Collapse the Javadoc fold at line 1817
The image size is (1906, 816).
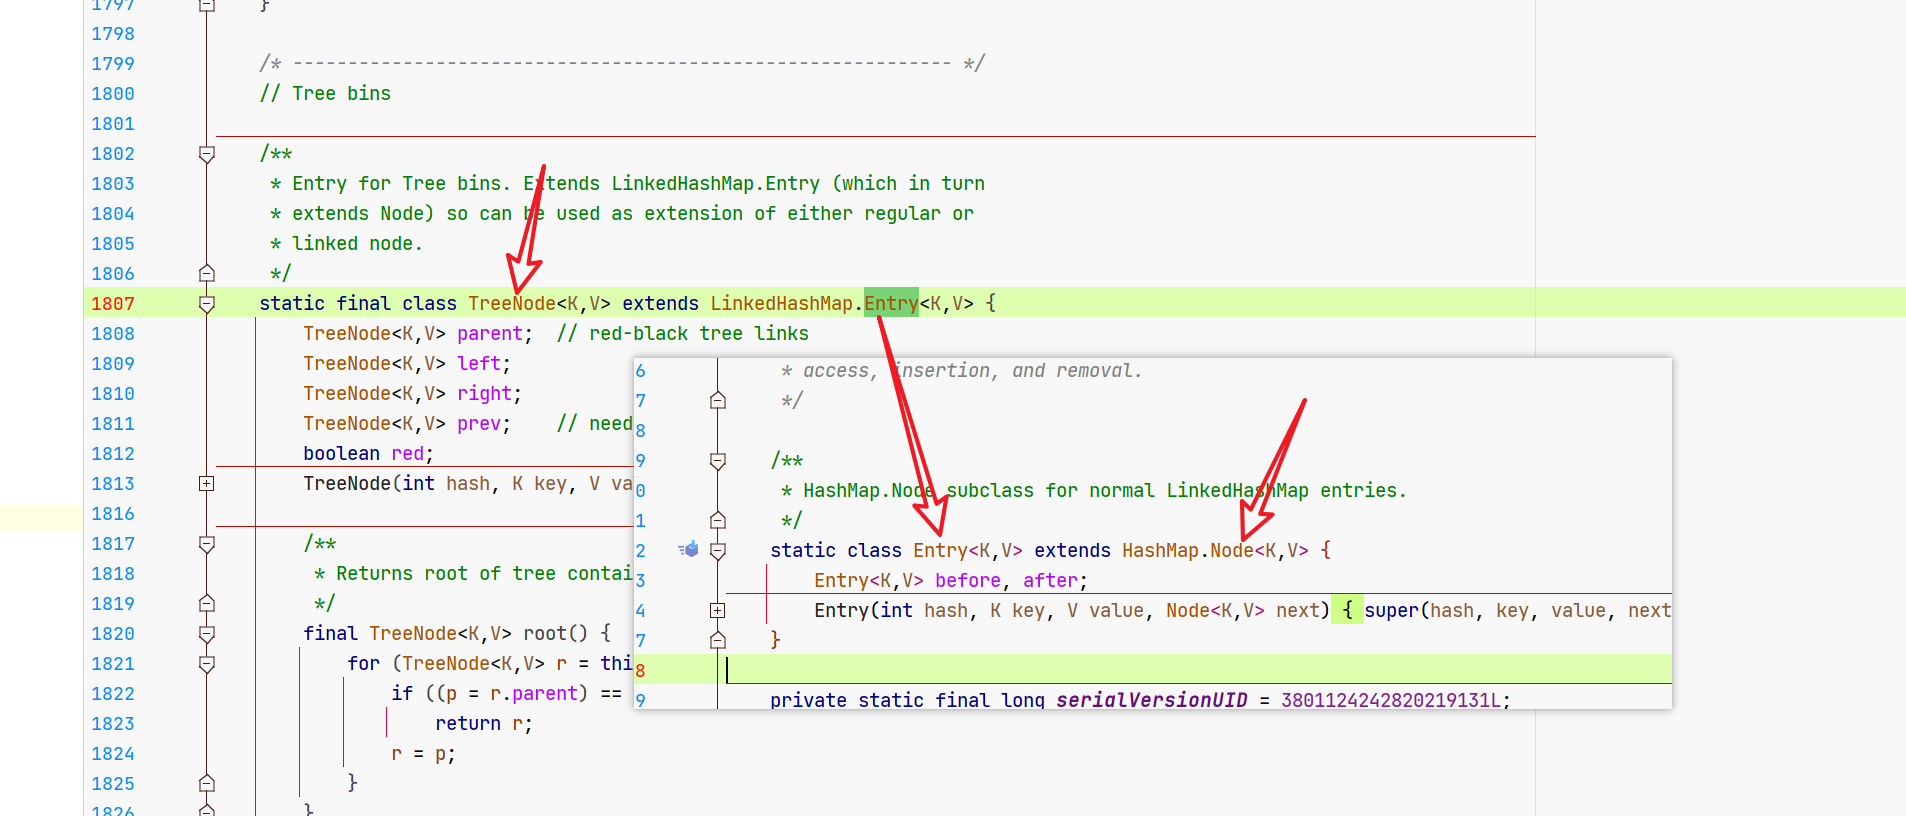[207, 544]
